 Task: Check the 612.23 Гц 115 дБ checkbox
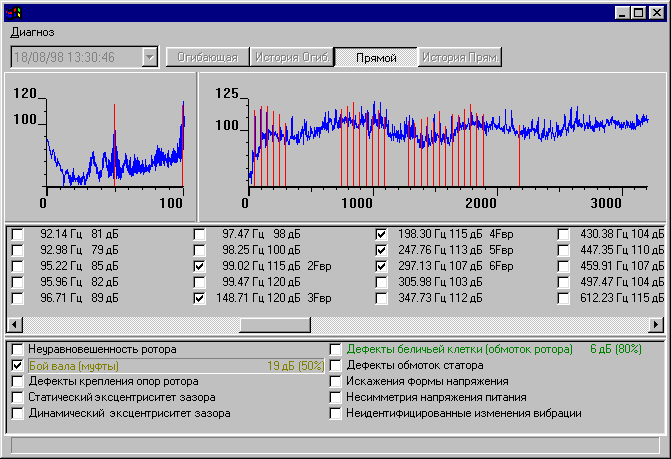pyautogui.click(x=564, y=298)
